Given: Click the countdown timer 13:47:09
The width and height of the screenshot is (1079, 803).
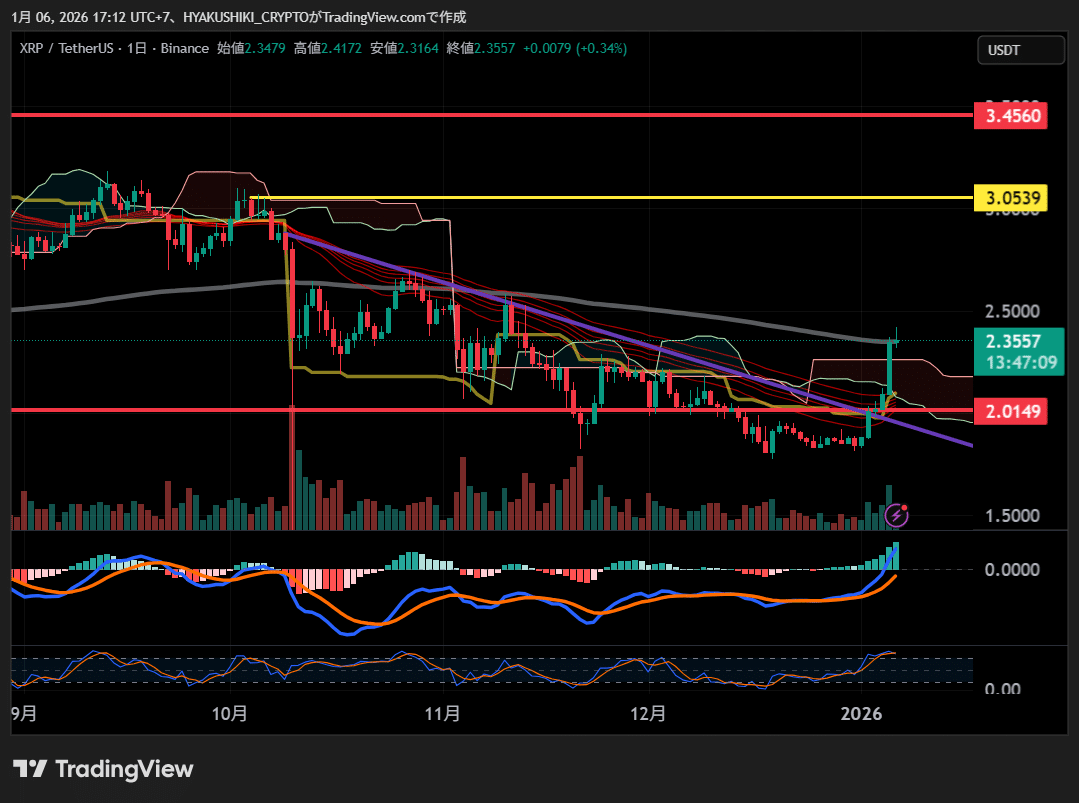Looking at the screenshot, I should [x=1021, y=363].
